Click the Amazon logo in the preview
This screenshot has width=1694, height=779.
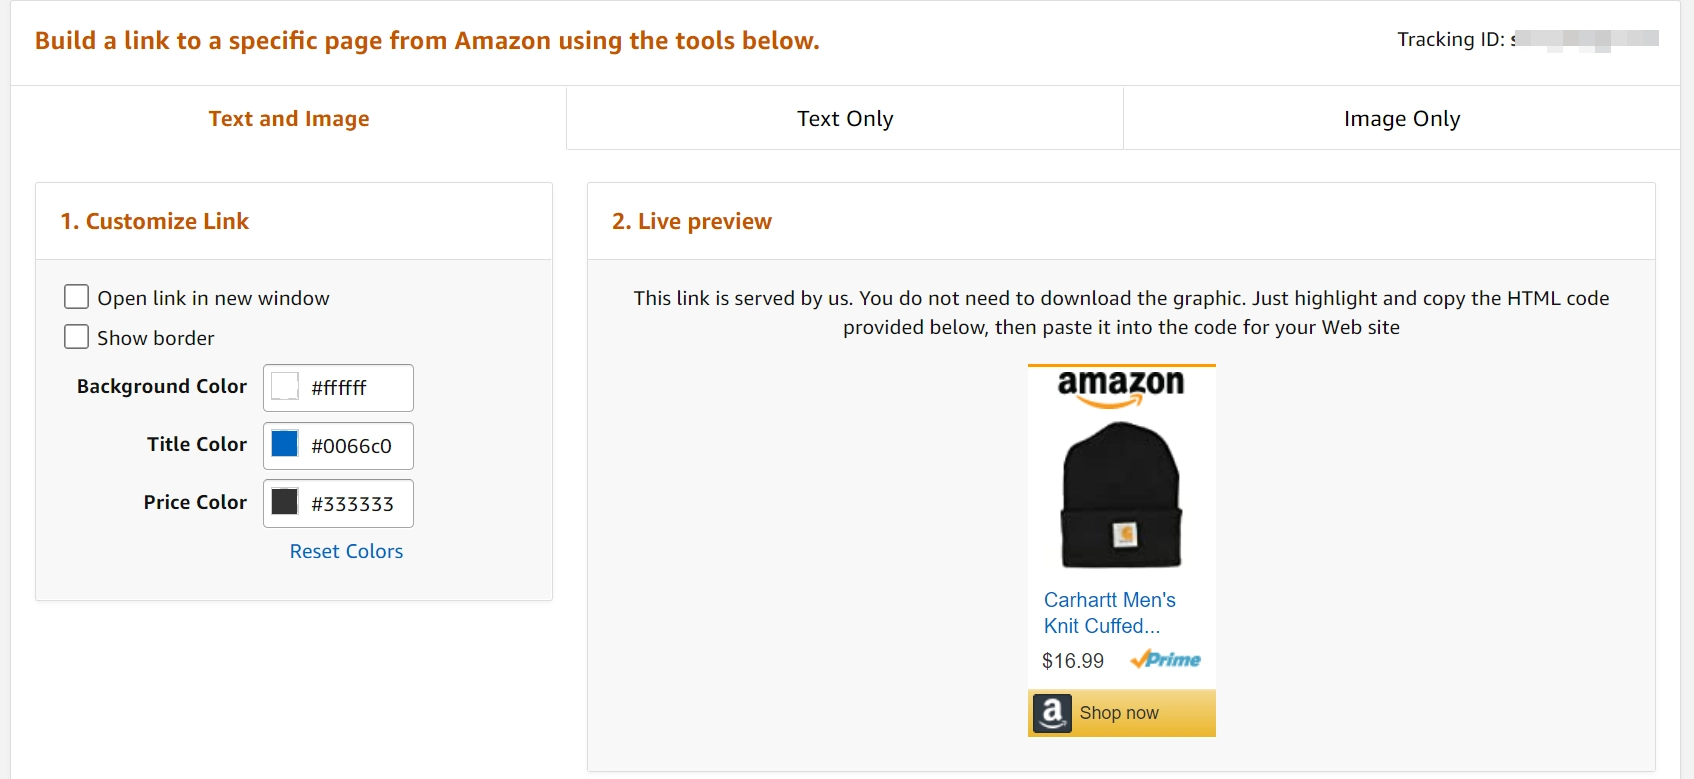1121,388
